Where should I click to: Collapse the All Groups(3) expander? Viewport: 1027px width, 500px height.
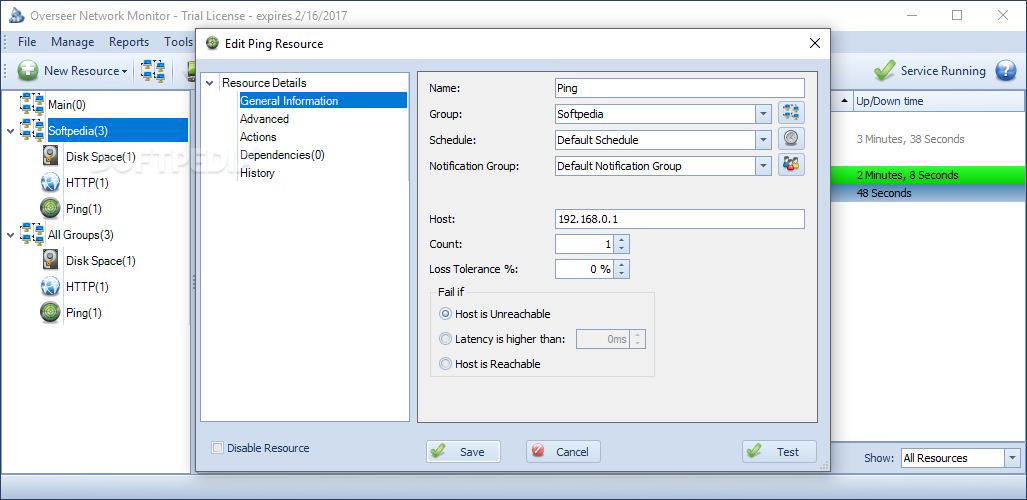pyautogui.click(x=10, y=235)
